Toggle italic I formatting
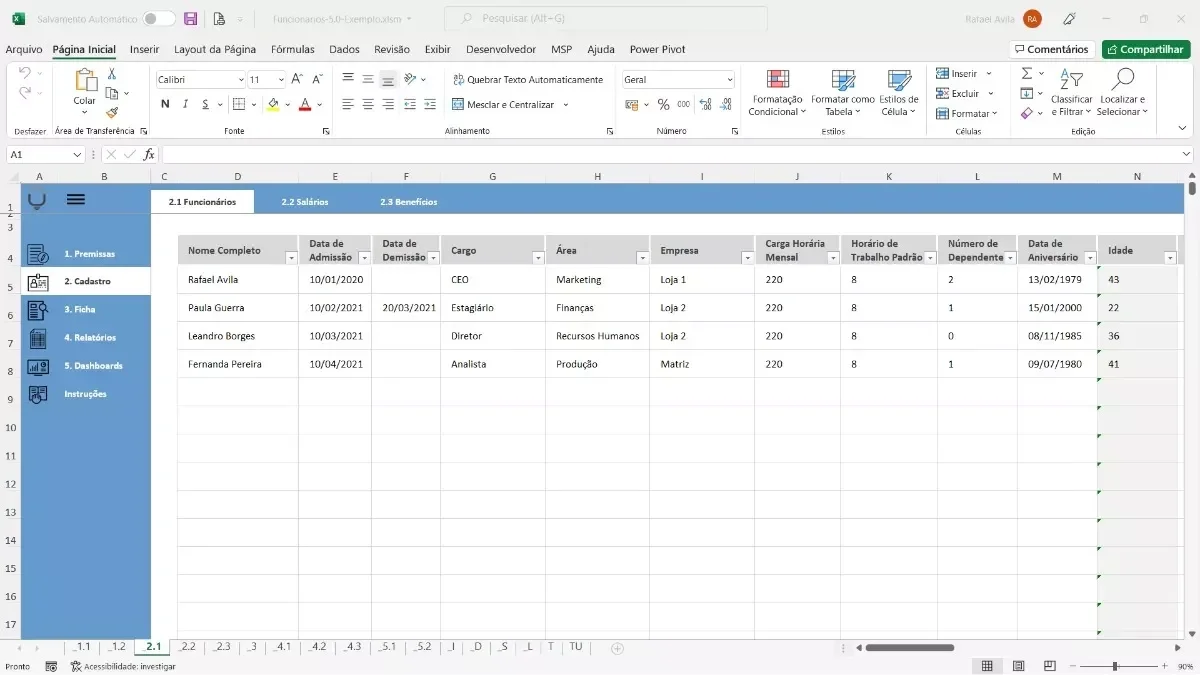 pyautogui.click(x=186, y=104)
